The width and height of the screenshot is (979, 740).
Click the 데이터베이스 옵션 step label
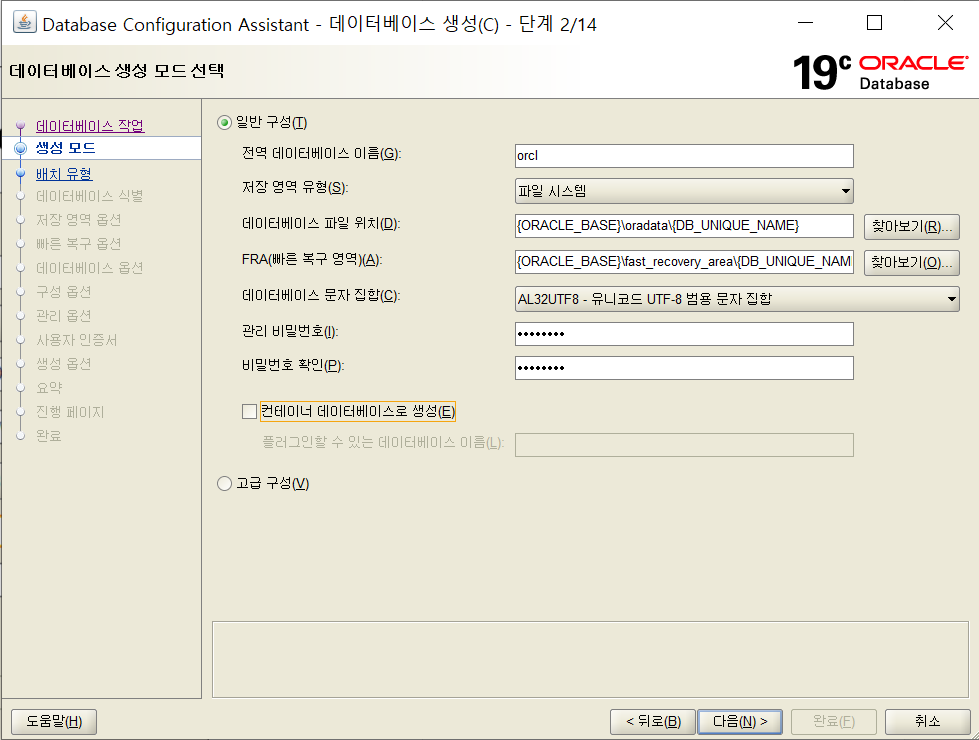pyautogui.click(x=89, y=268)
